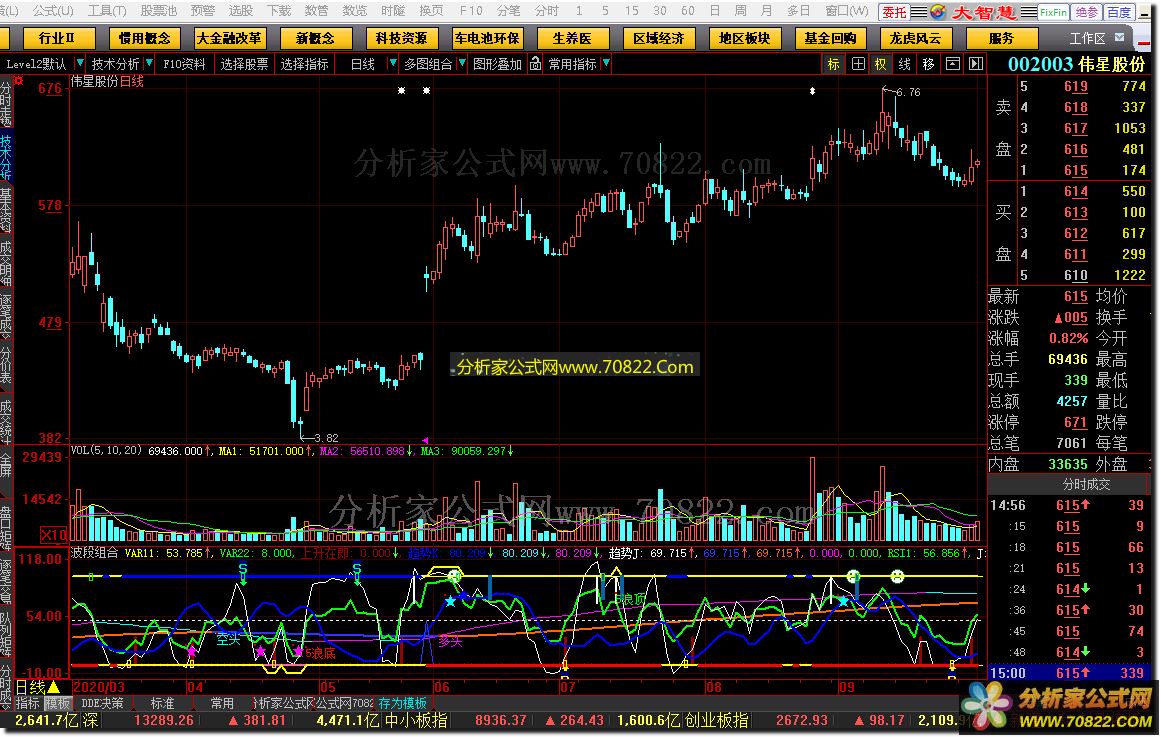Click the 科技资源 sector button
Viewport: 1161px width, 737px height.
[x=401, y=38]
